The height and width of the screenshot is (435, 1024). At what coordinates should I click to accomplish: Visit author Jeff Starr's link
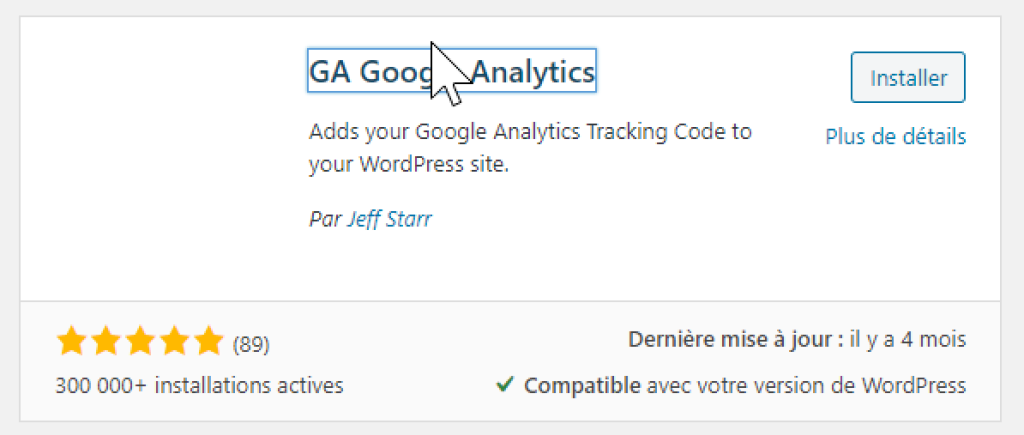click(390, 219)
